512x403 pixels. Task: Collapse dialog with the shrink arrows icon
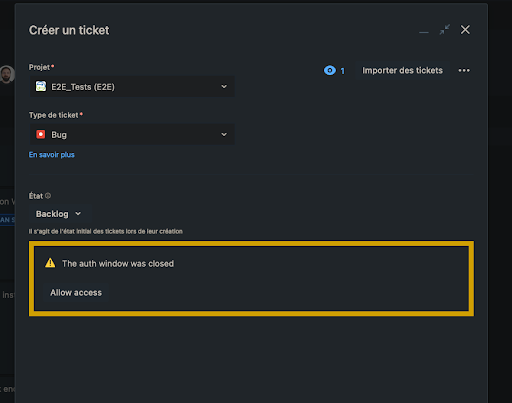[445, 30]
